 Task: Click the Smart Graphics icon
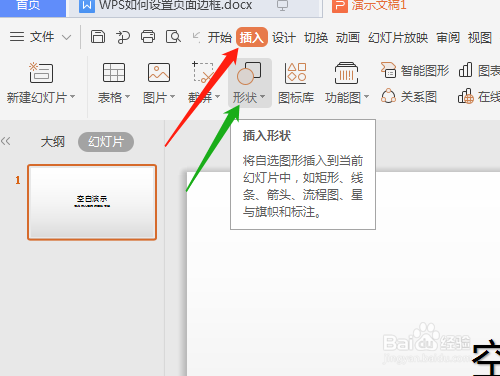tap(388, 70)
